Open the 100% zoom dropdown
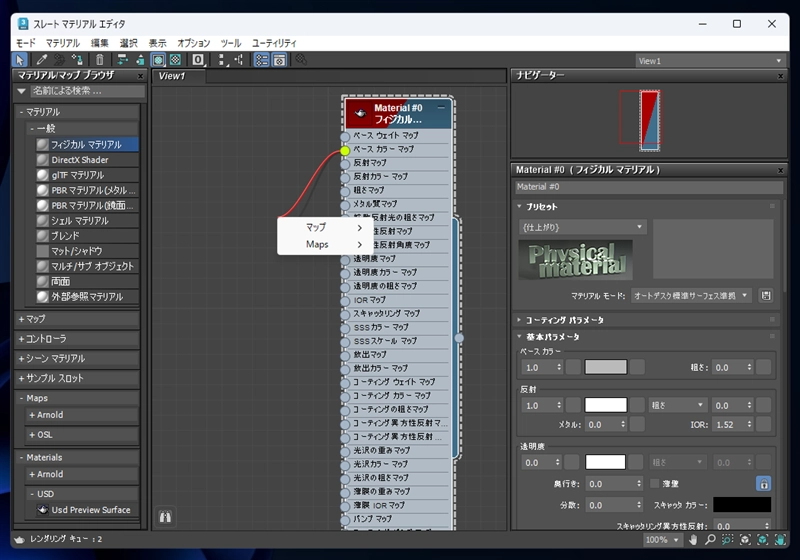This screenshot has height=560, width=800. tap(663, 540)
